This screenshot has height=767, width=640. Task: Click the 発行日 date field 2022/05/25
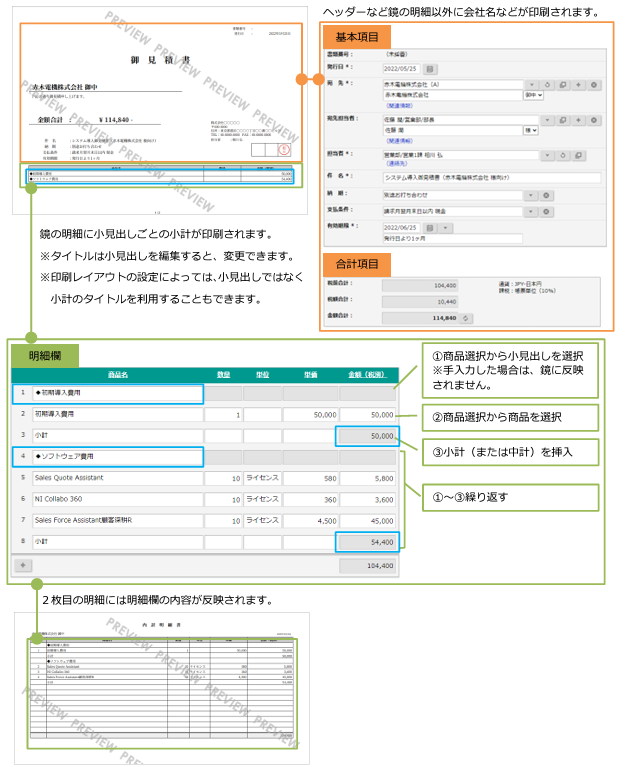[x=401, y=69]
